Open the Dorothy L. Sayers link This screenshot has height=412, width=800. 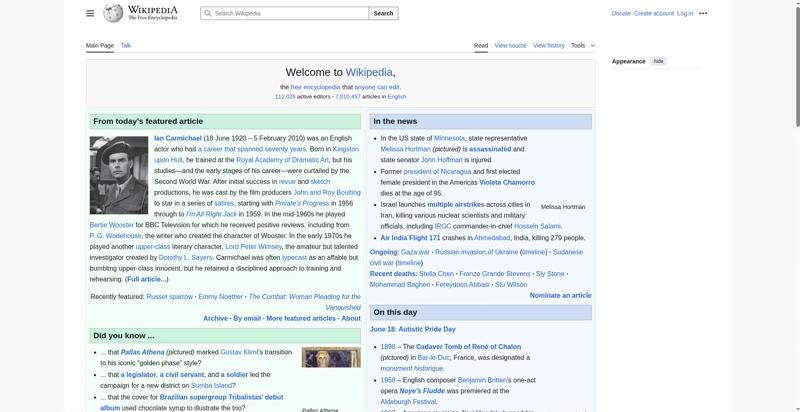(x=186, y=258)
